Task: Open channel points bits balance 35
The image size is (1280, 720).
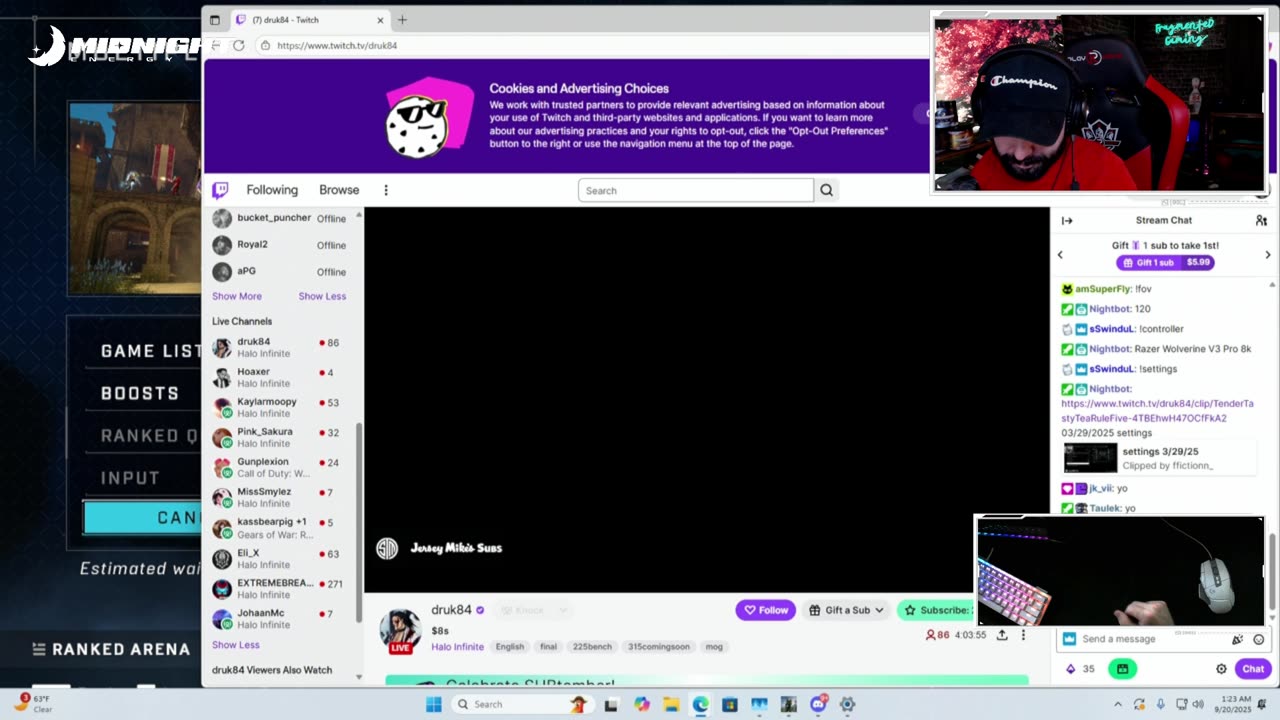Action: (x=1080, y=669)
